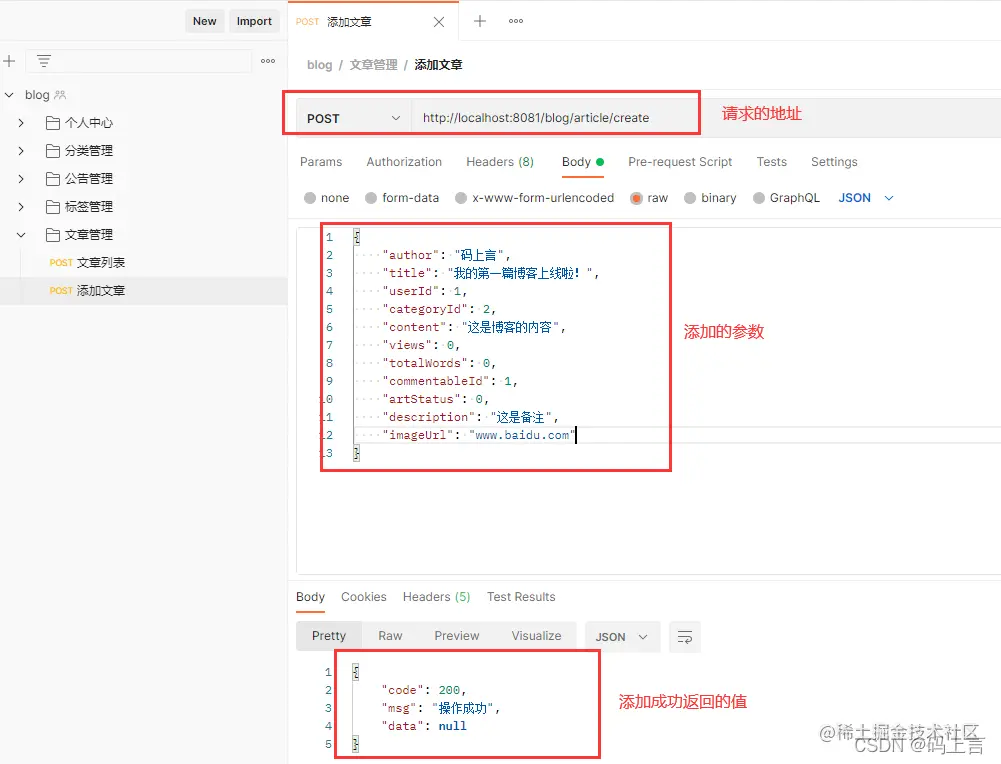Click the sidebar search field
This screenshot has height=764, width=1001.
138,61
